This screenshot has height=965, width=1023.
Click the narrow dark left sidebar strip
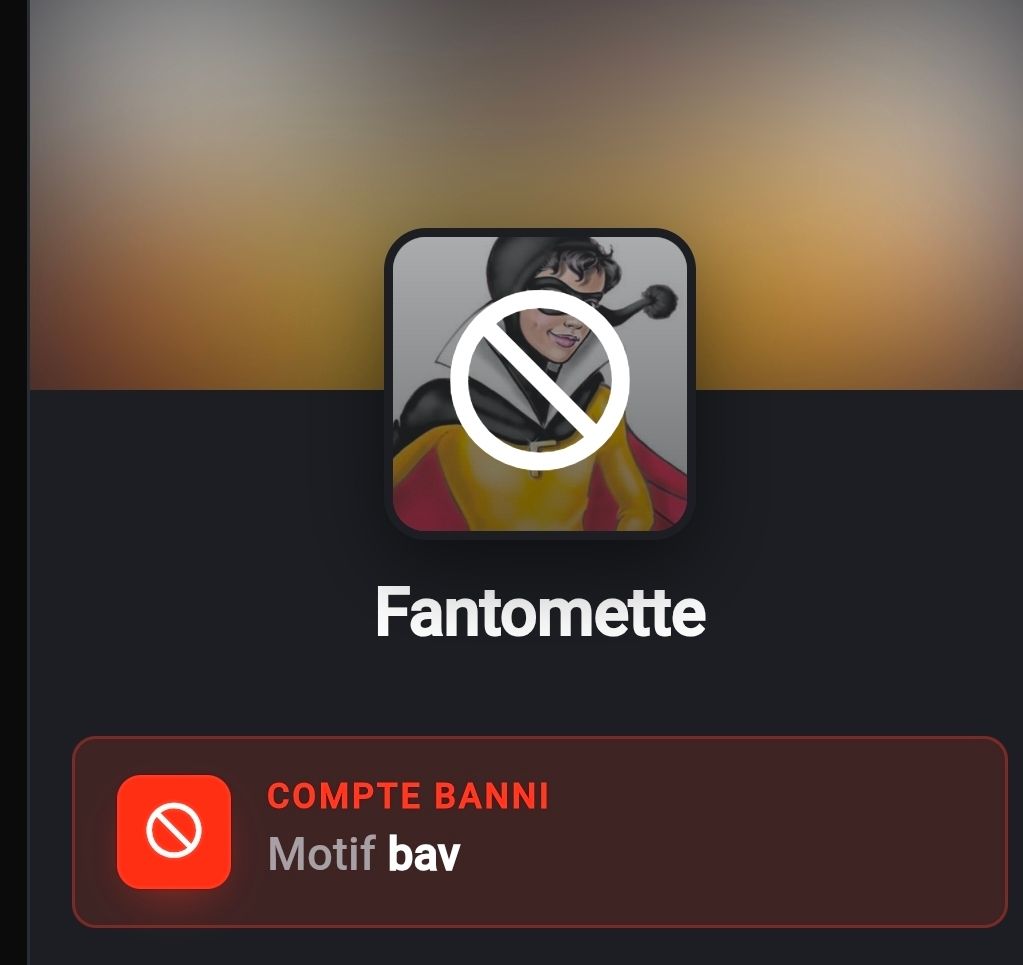14,483
